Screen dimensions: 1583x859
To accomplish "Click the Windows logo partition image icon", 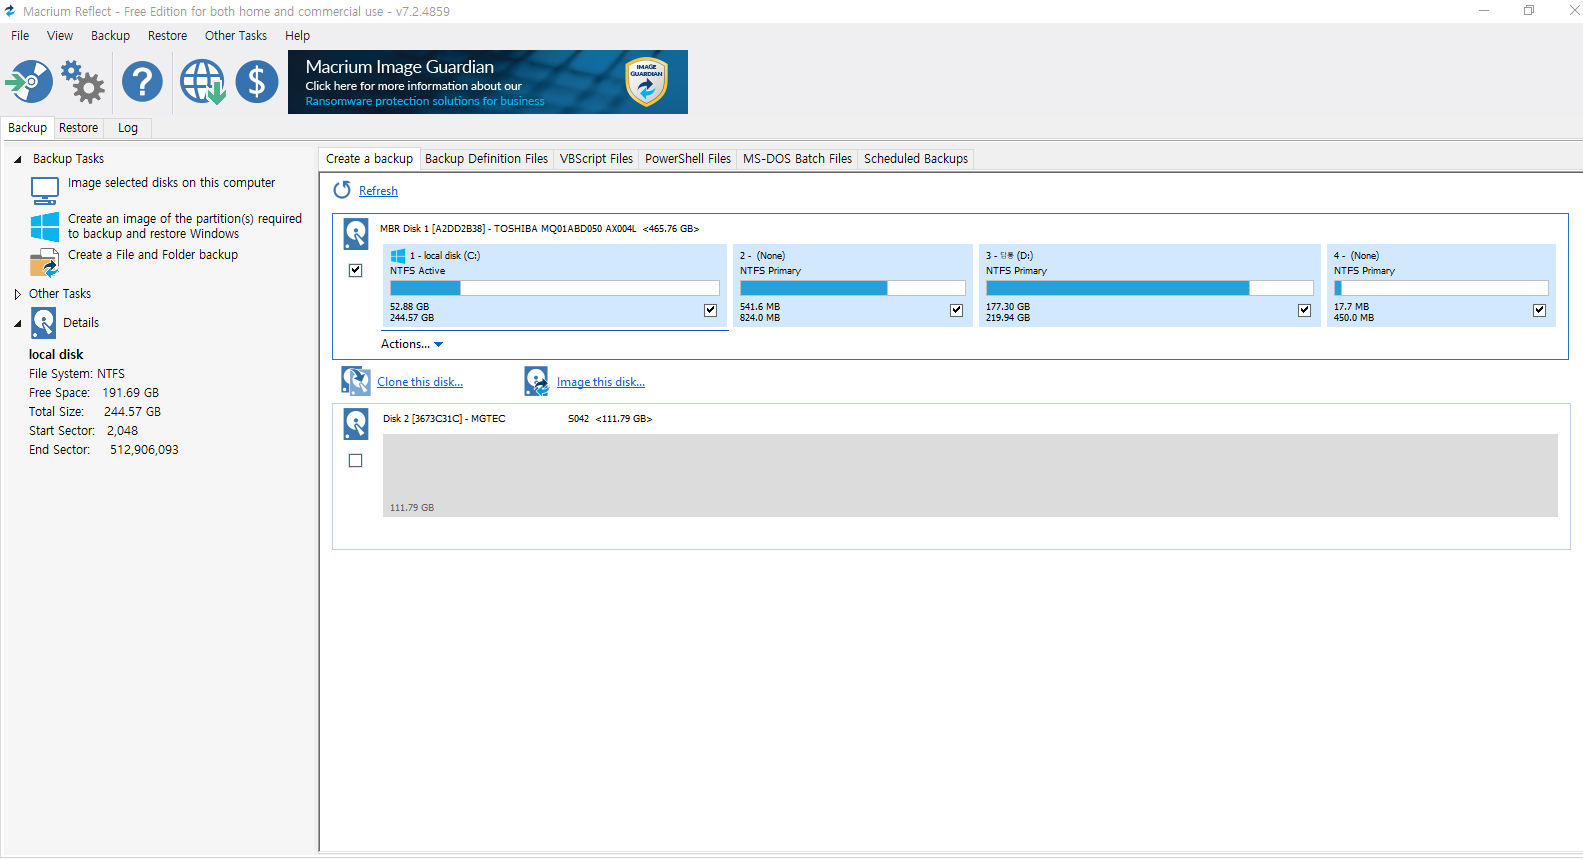I will coord(45,227).
